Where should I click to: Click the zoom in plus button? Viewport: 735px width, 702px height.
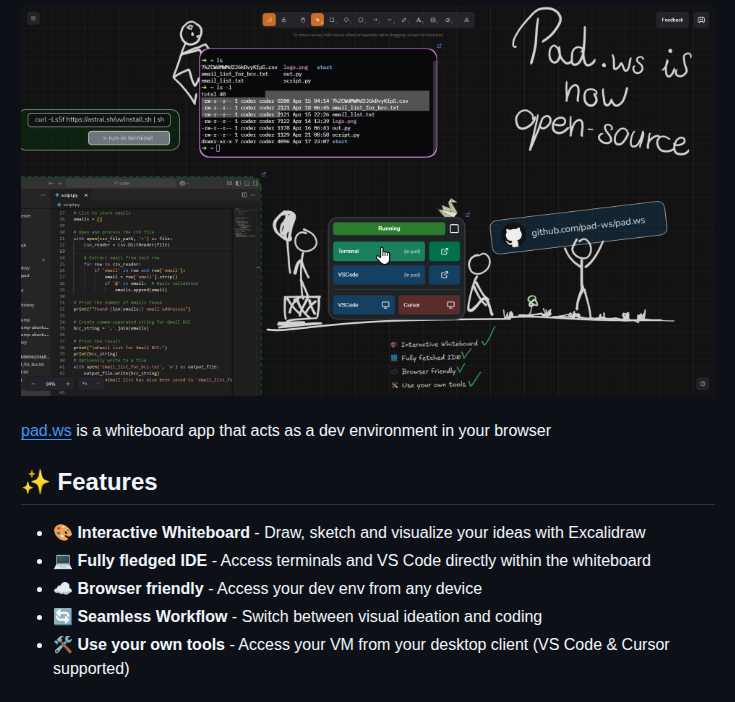pyautogui.click(x=68, y=384)
